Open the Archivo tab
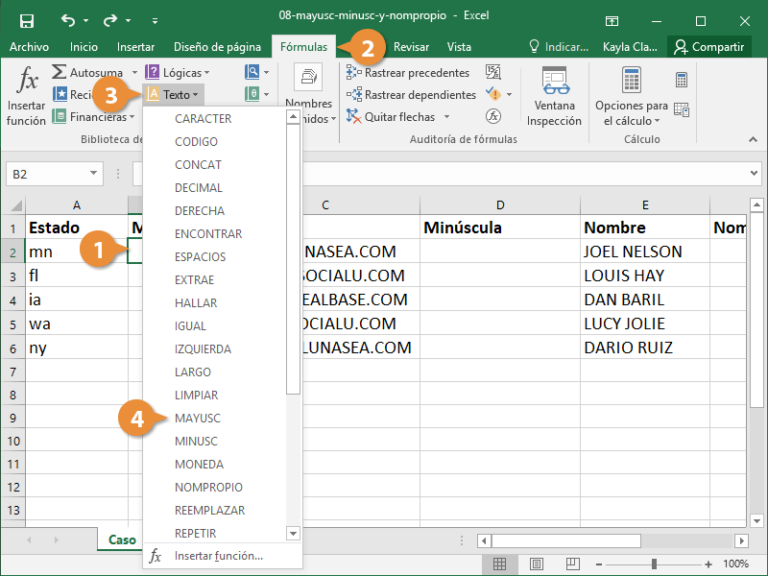 pos(29,47)
